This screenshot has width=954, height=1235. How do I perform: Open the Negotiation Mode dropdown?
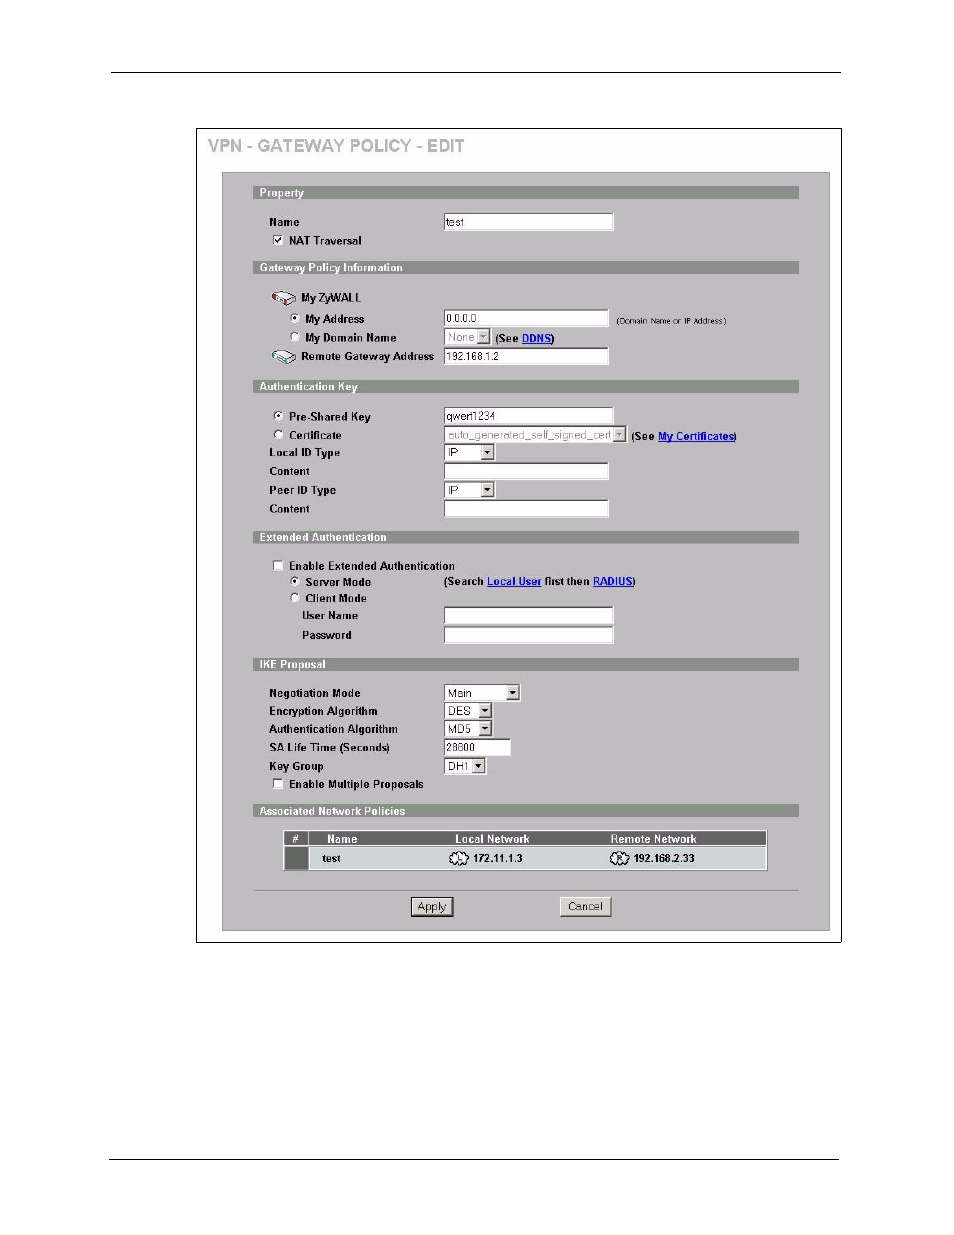coord(482,693)
